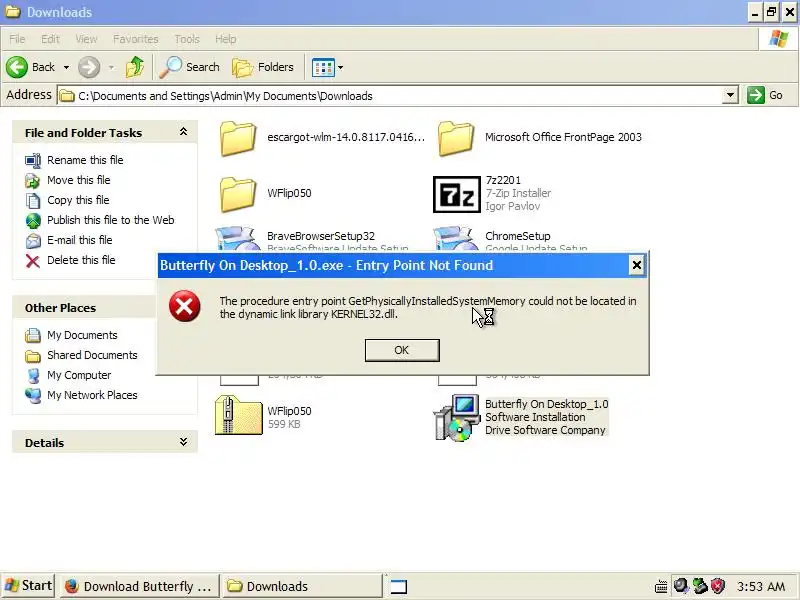Select the Butterfly On Desktop_1.0 installer icon
This screenshot has width=800, height=600.
coord(457,417)
